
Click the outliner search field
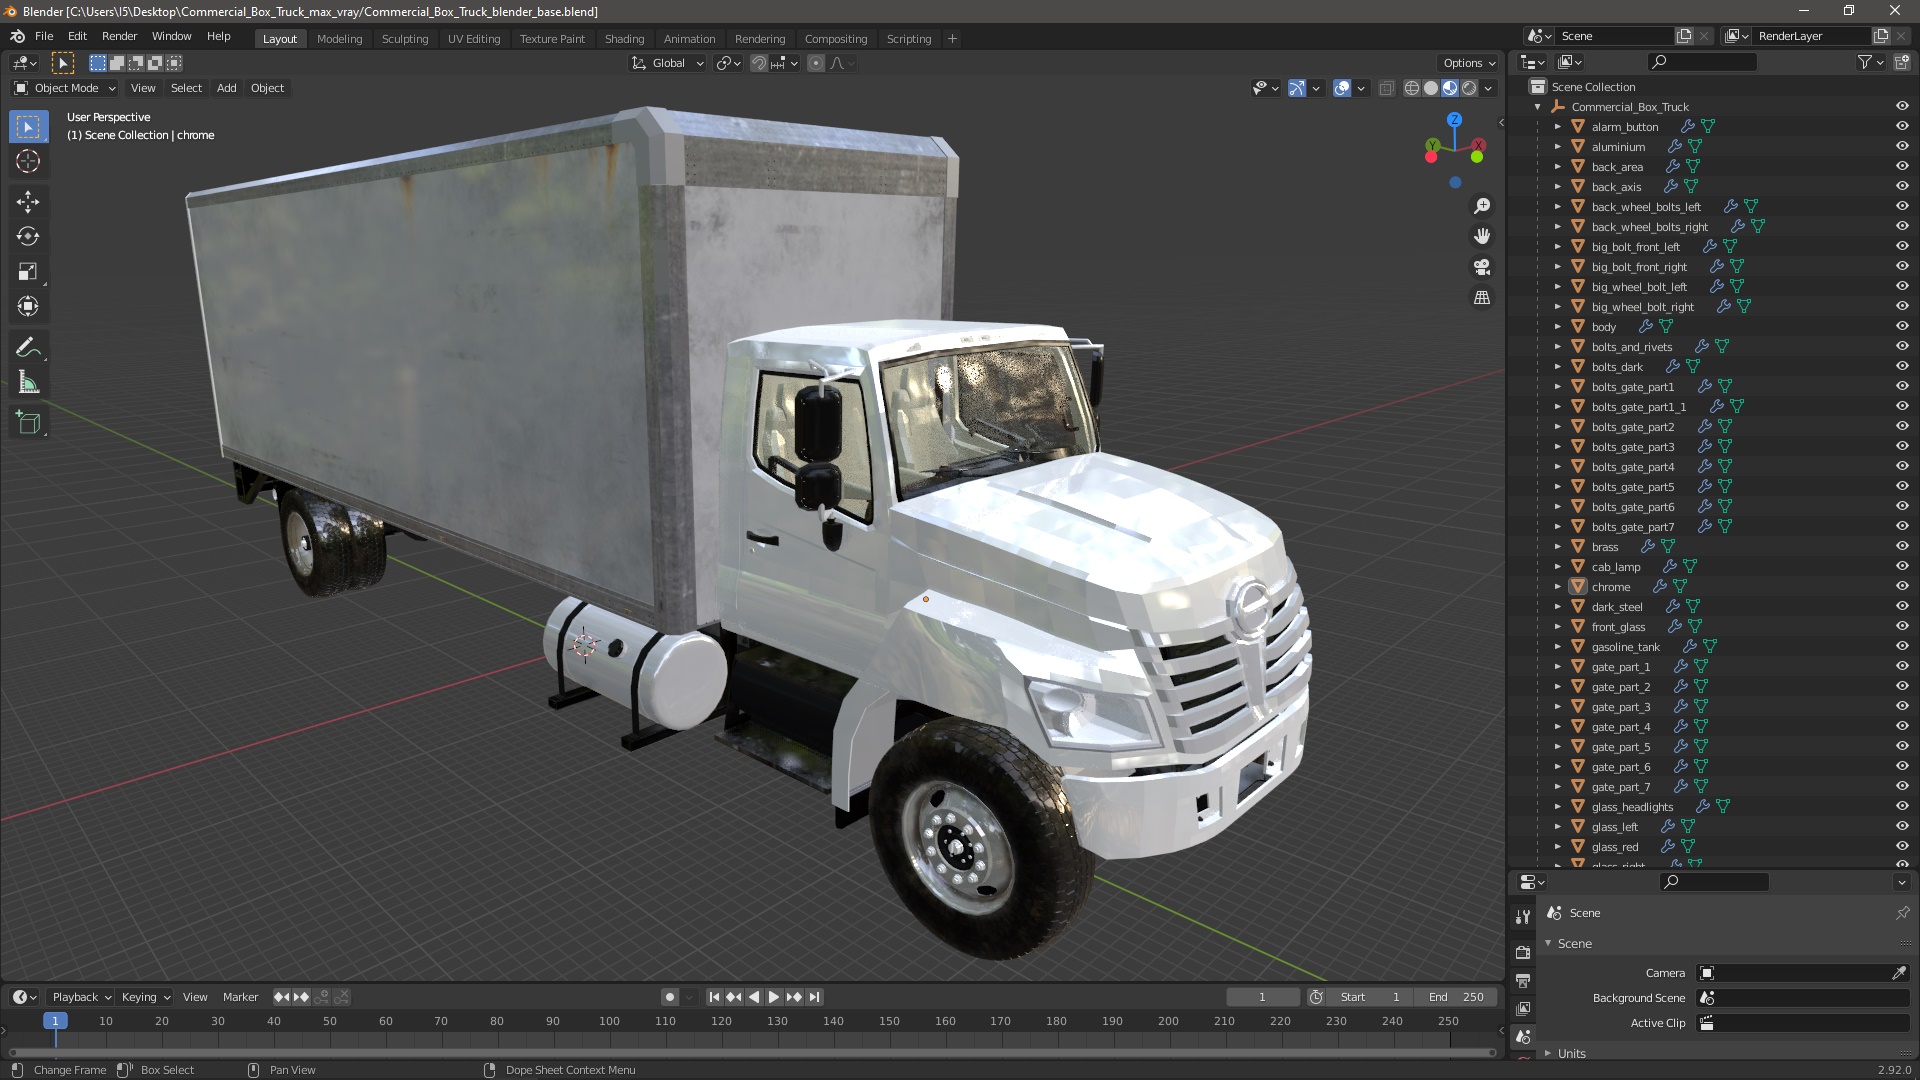point(1702,62)
